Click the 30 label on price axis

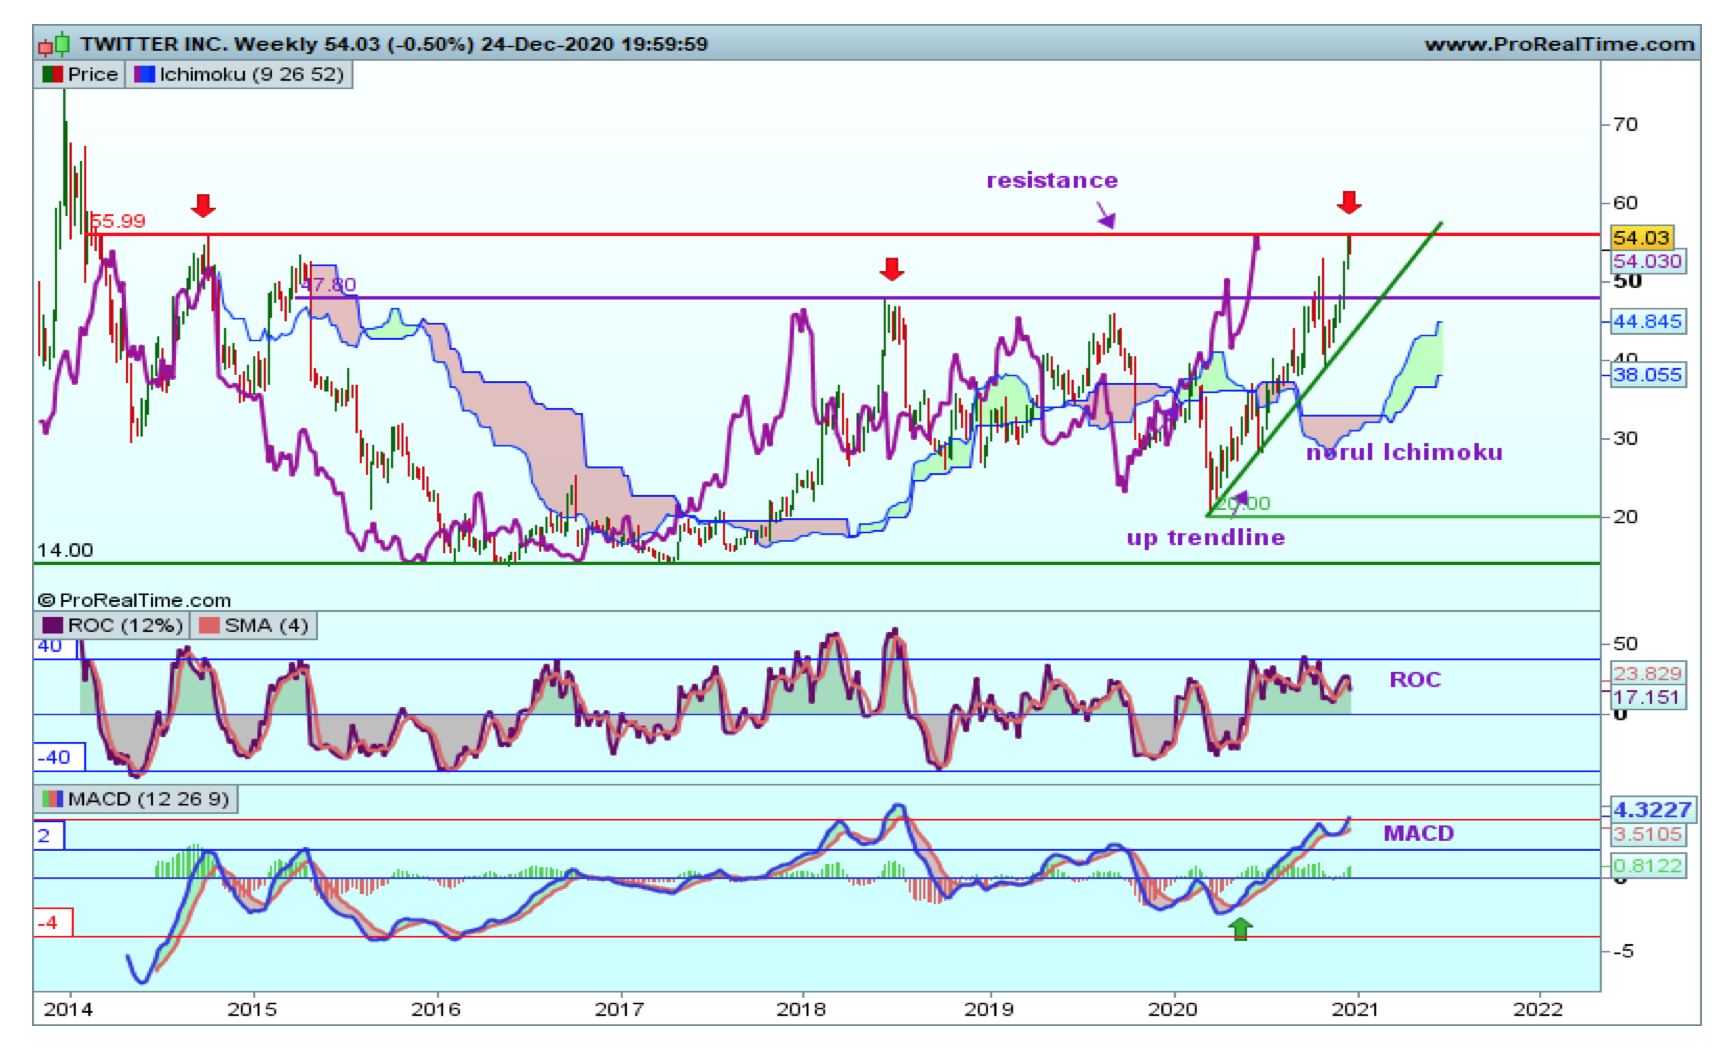click(x=1626, y=438)
